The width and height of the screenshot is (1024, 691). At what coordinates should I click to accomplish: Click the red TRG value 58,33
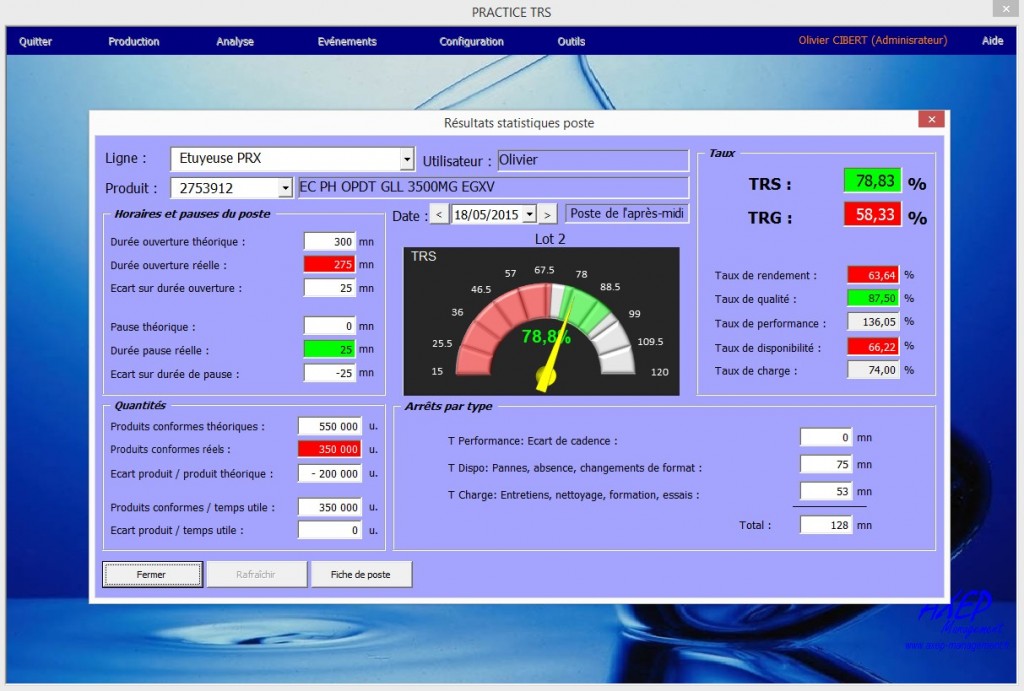[x=872, y=214]
